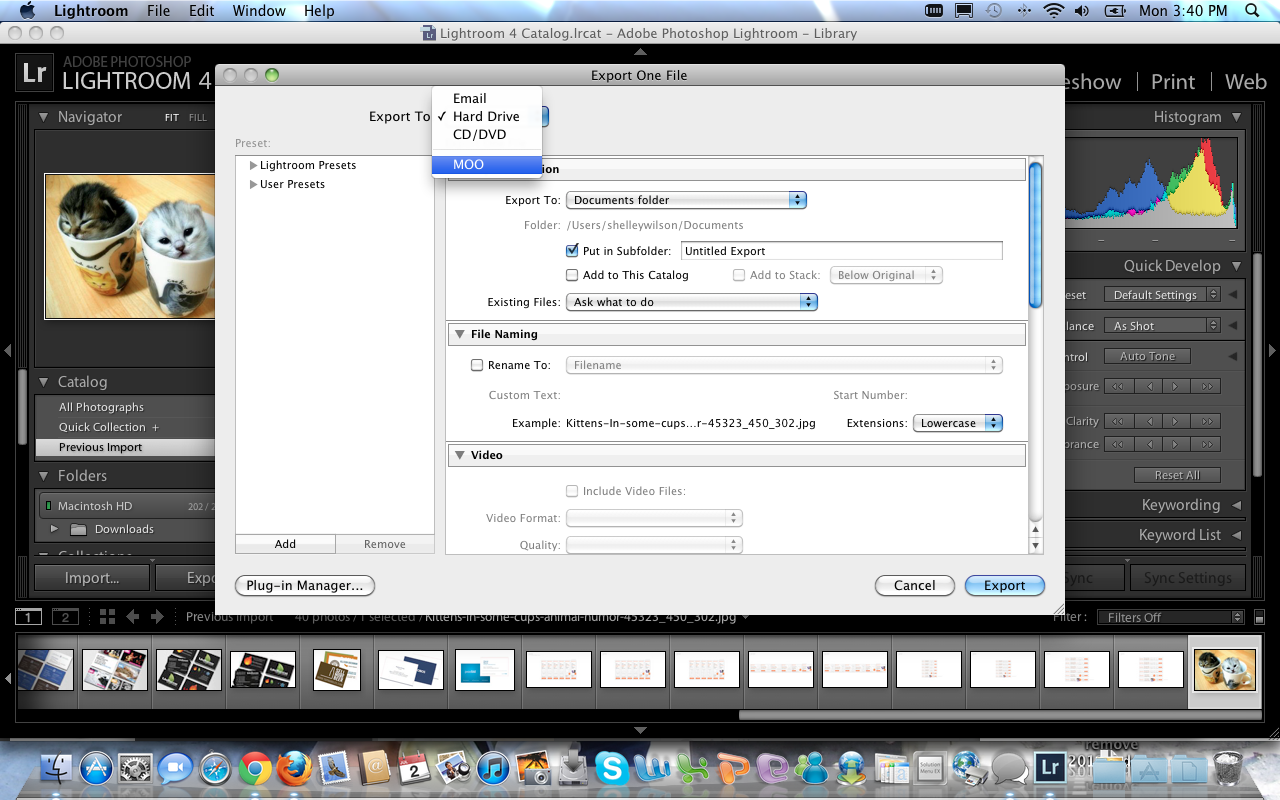Image resolution: width=1280 pixels, height=800 pixels.
Task: Choose Email in the Export To menu
Action: click(469, 98)
